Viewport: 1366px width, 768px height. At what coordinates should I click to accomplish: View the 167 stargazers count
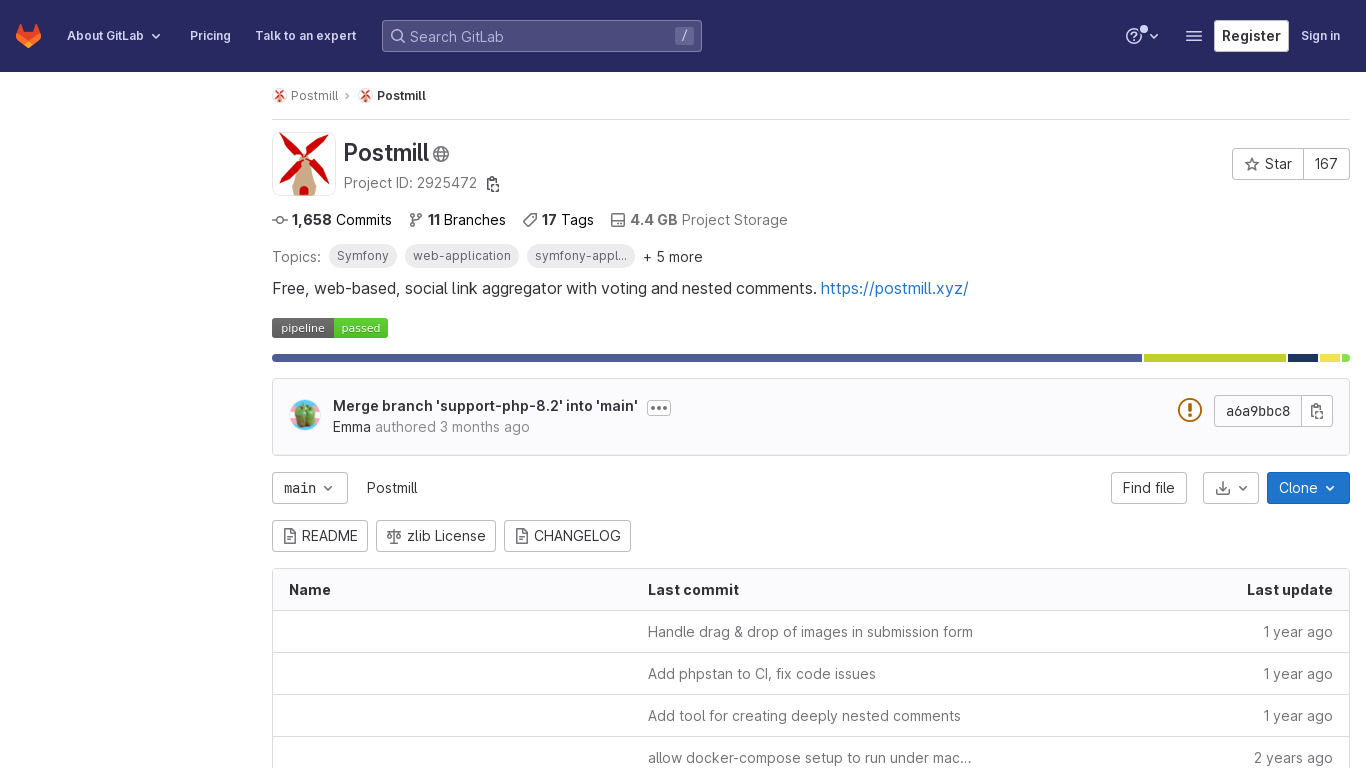coord(1326,164)
